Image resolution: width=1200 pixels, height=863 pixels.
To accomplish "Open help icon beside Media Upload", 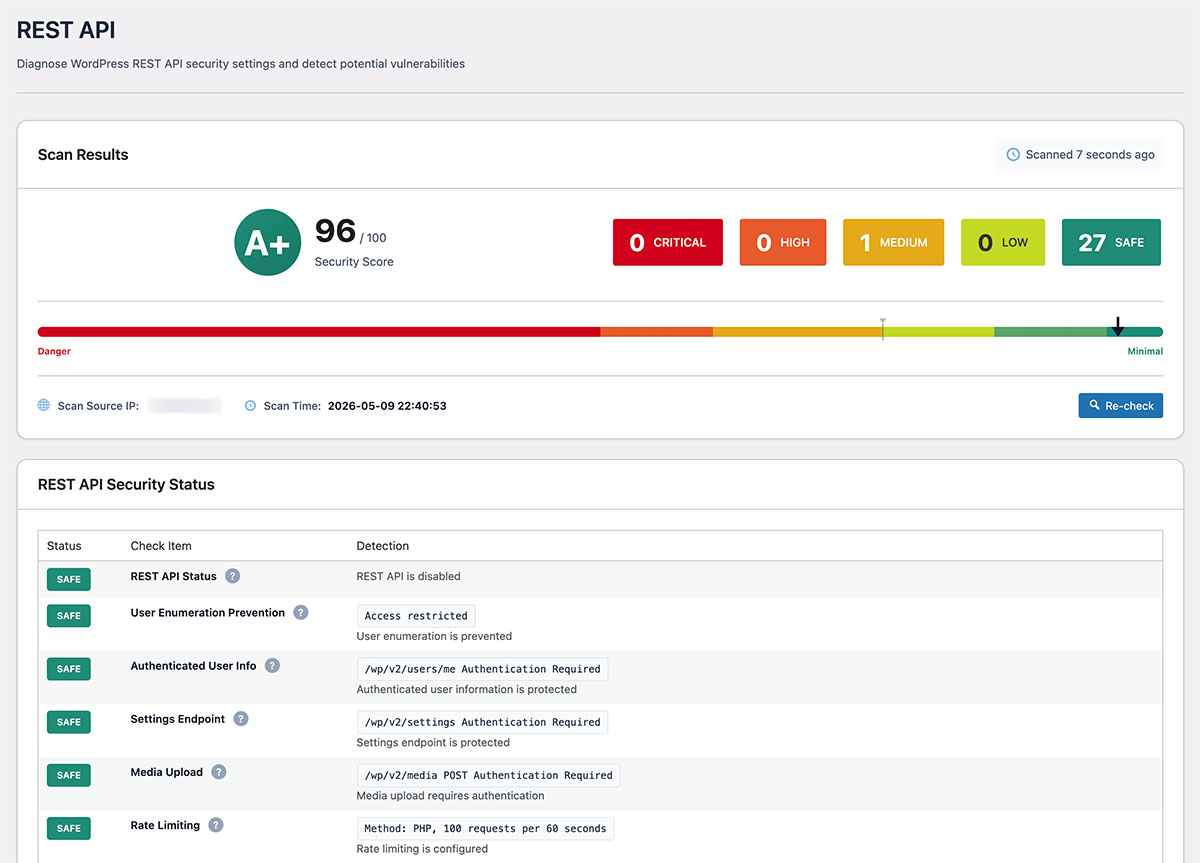I will tap(219, 772).
